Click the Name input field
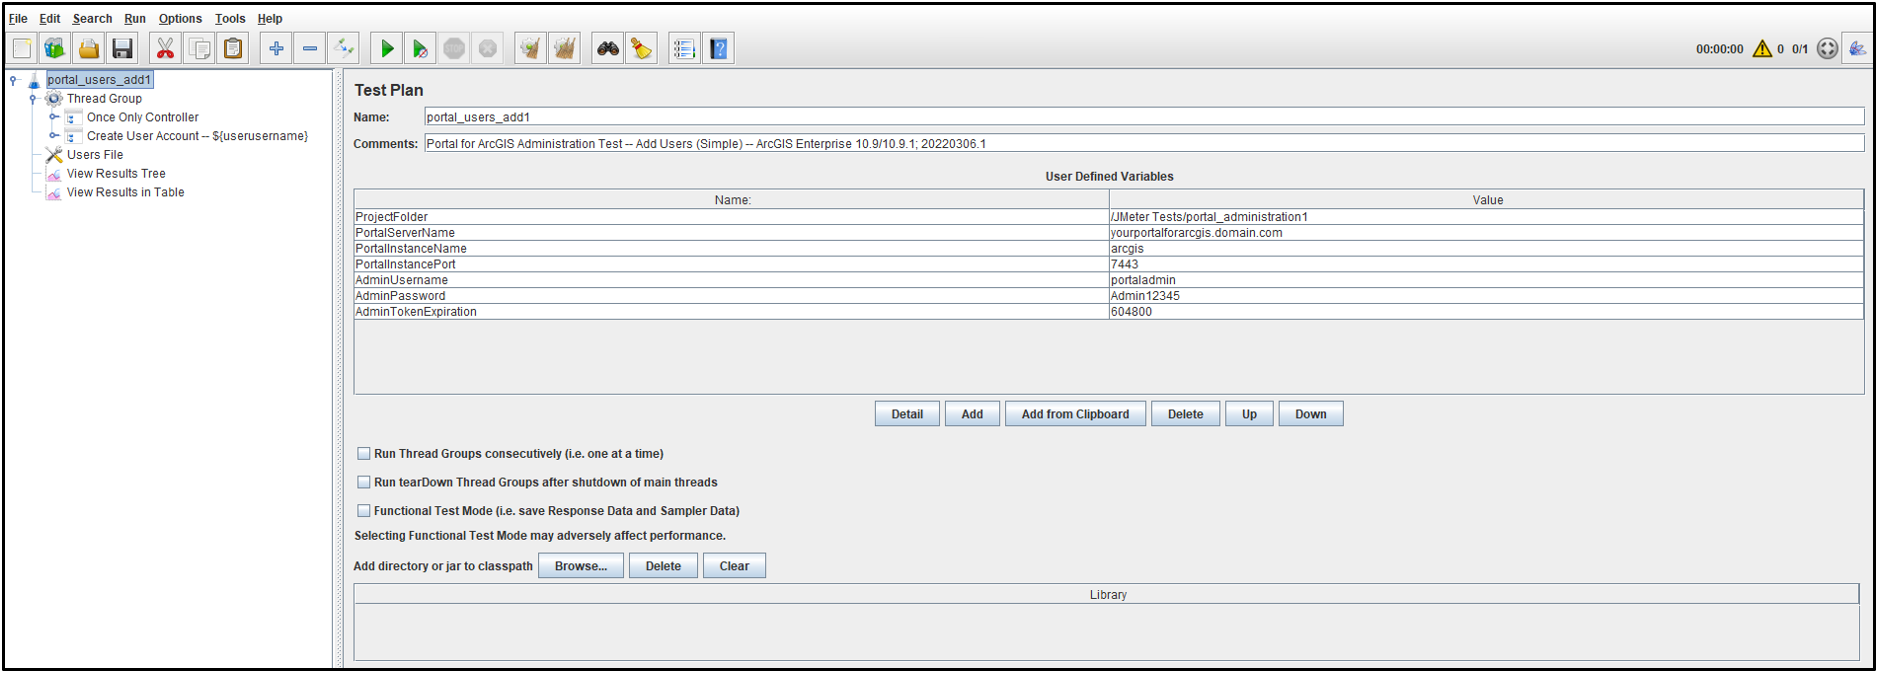 1144,117
